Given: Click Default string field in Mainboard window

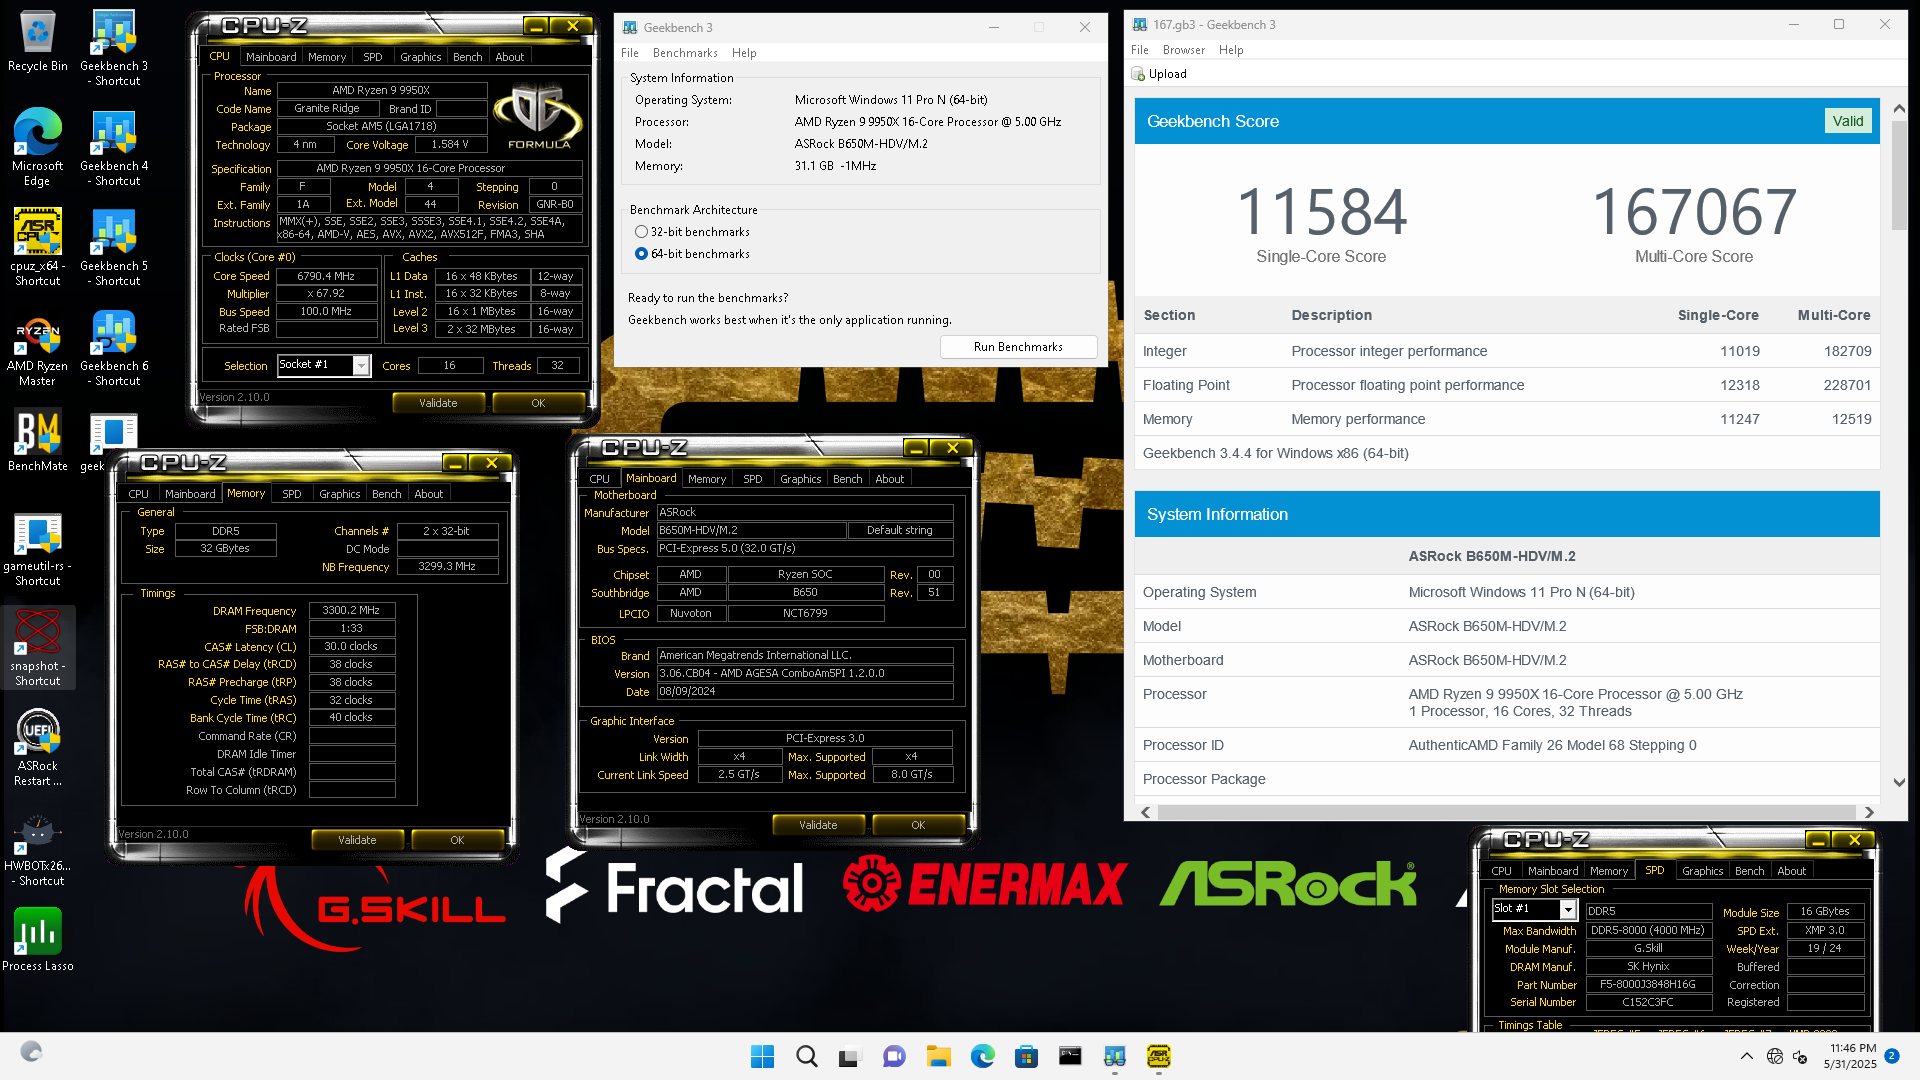Looking at the screenshot, I should pyautogui.click(x=900, y=530).
